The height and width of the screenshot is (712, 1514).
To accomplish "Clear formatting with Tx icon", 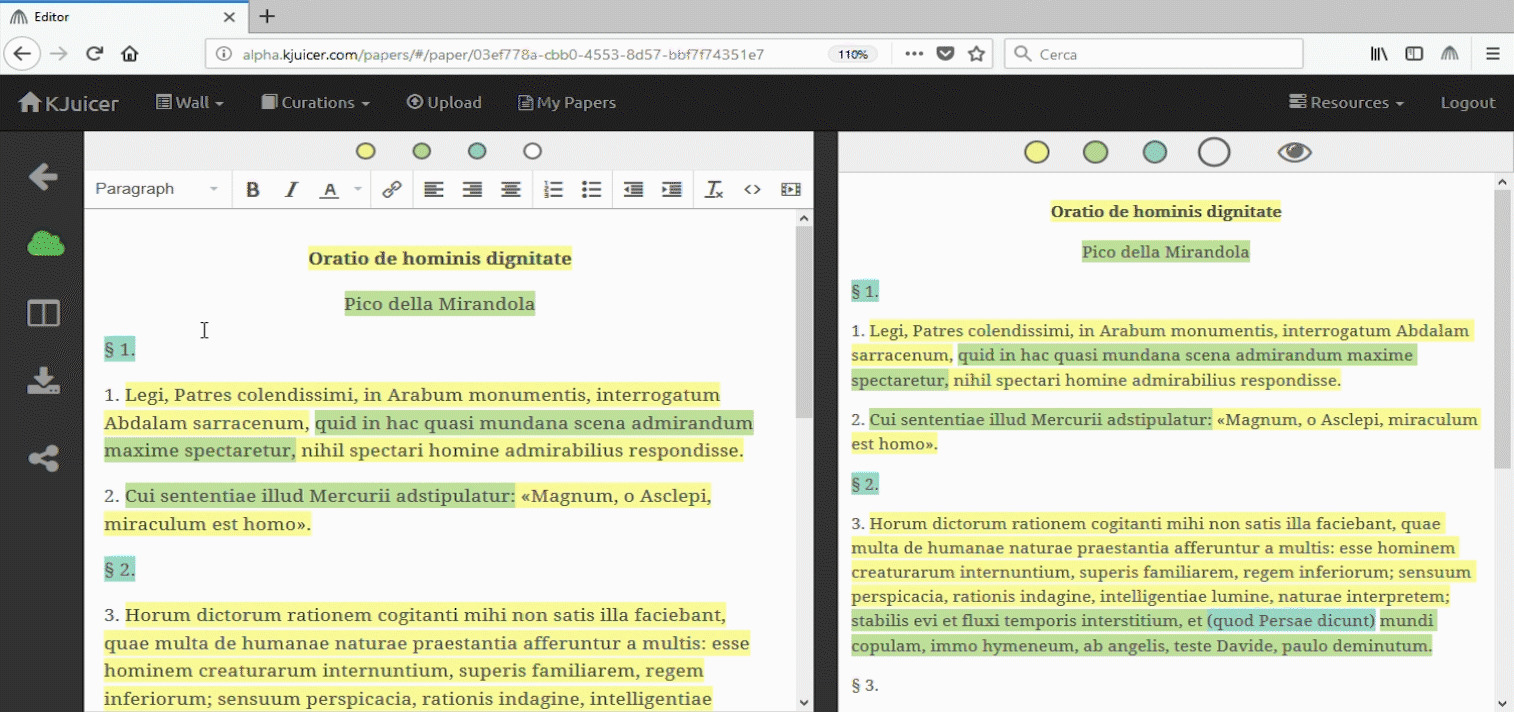I will pyautogui.click(x=714, y=189).
